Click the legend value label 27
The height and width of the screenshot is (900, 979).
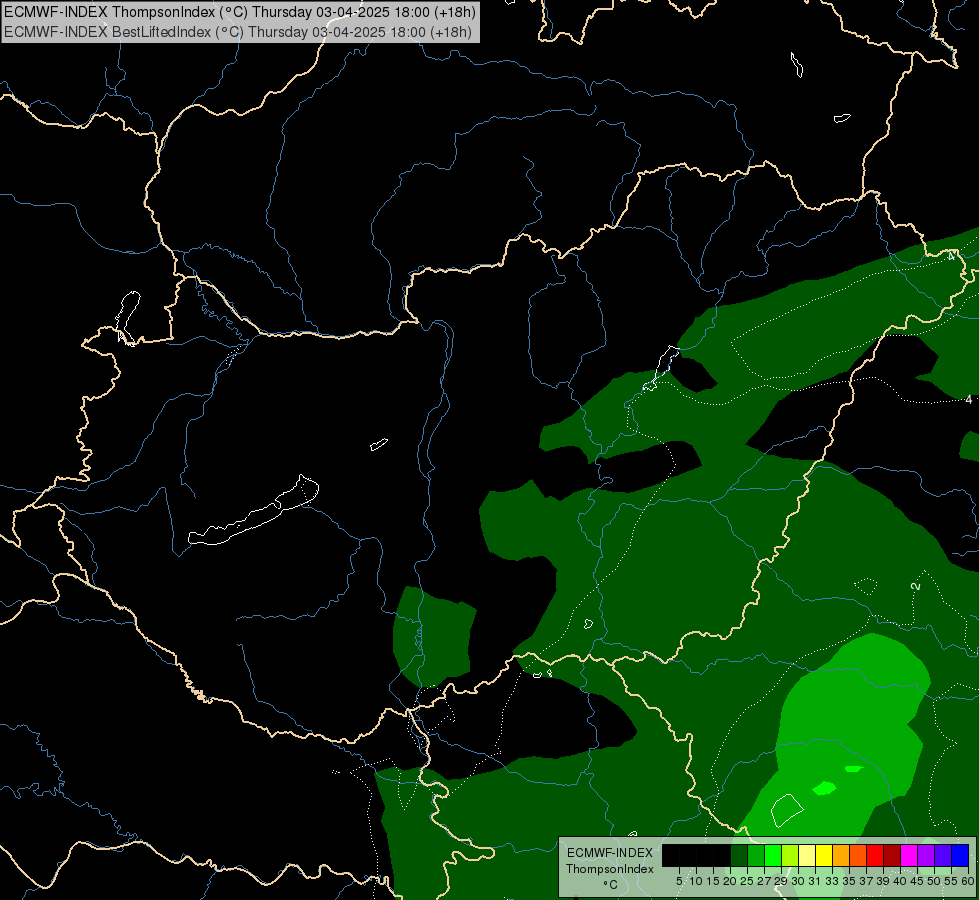click(x=764, y=881)
